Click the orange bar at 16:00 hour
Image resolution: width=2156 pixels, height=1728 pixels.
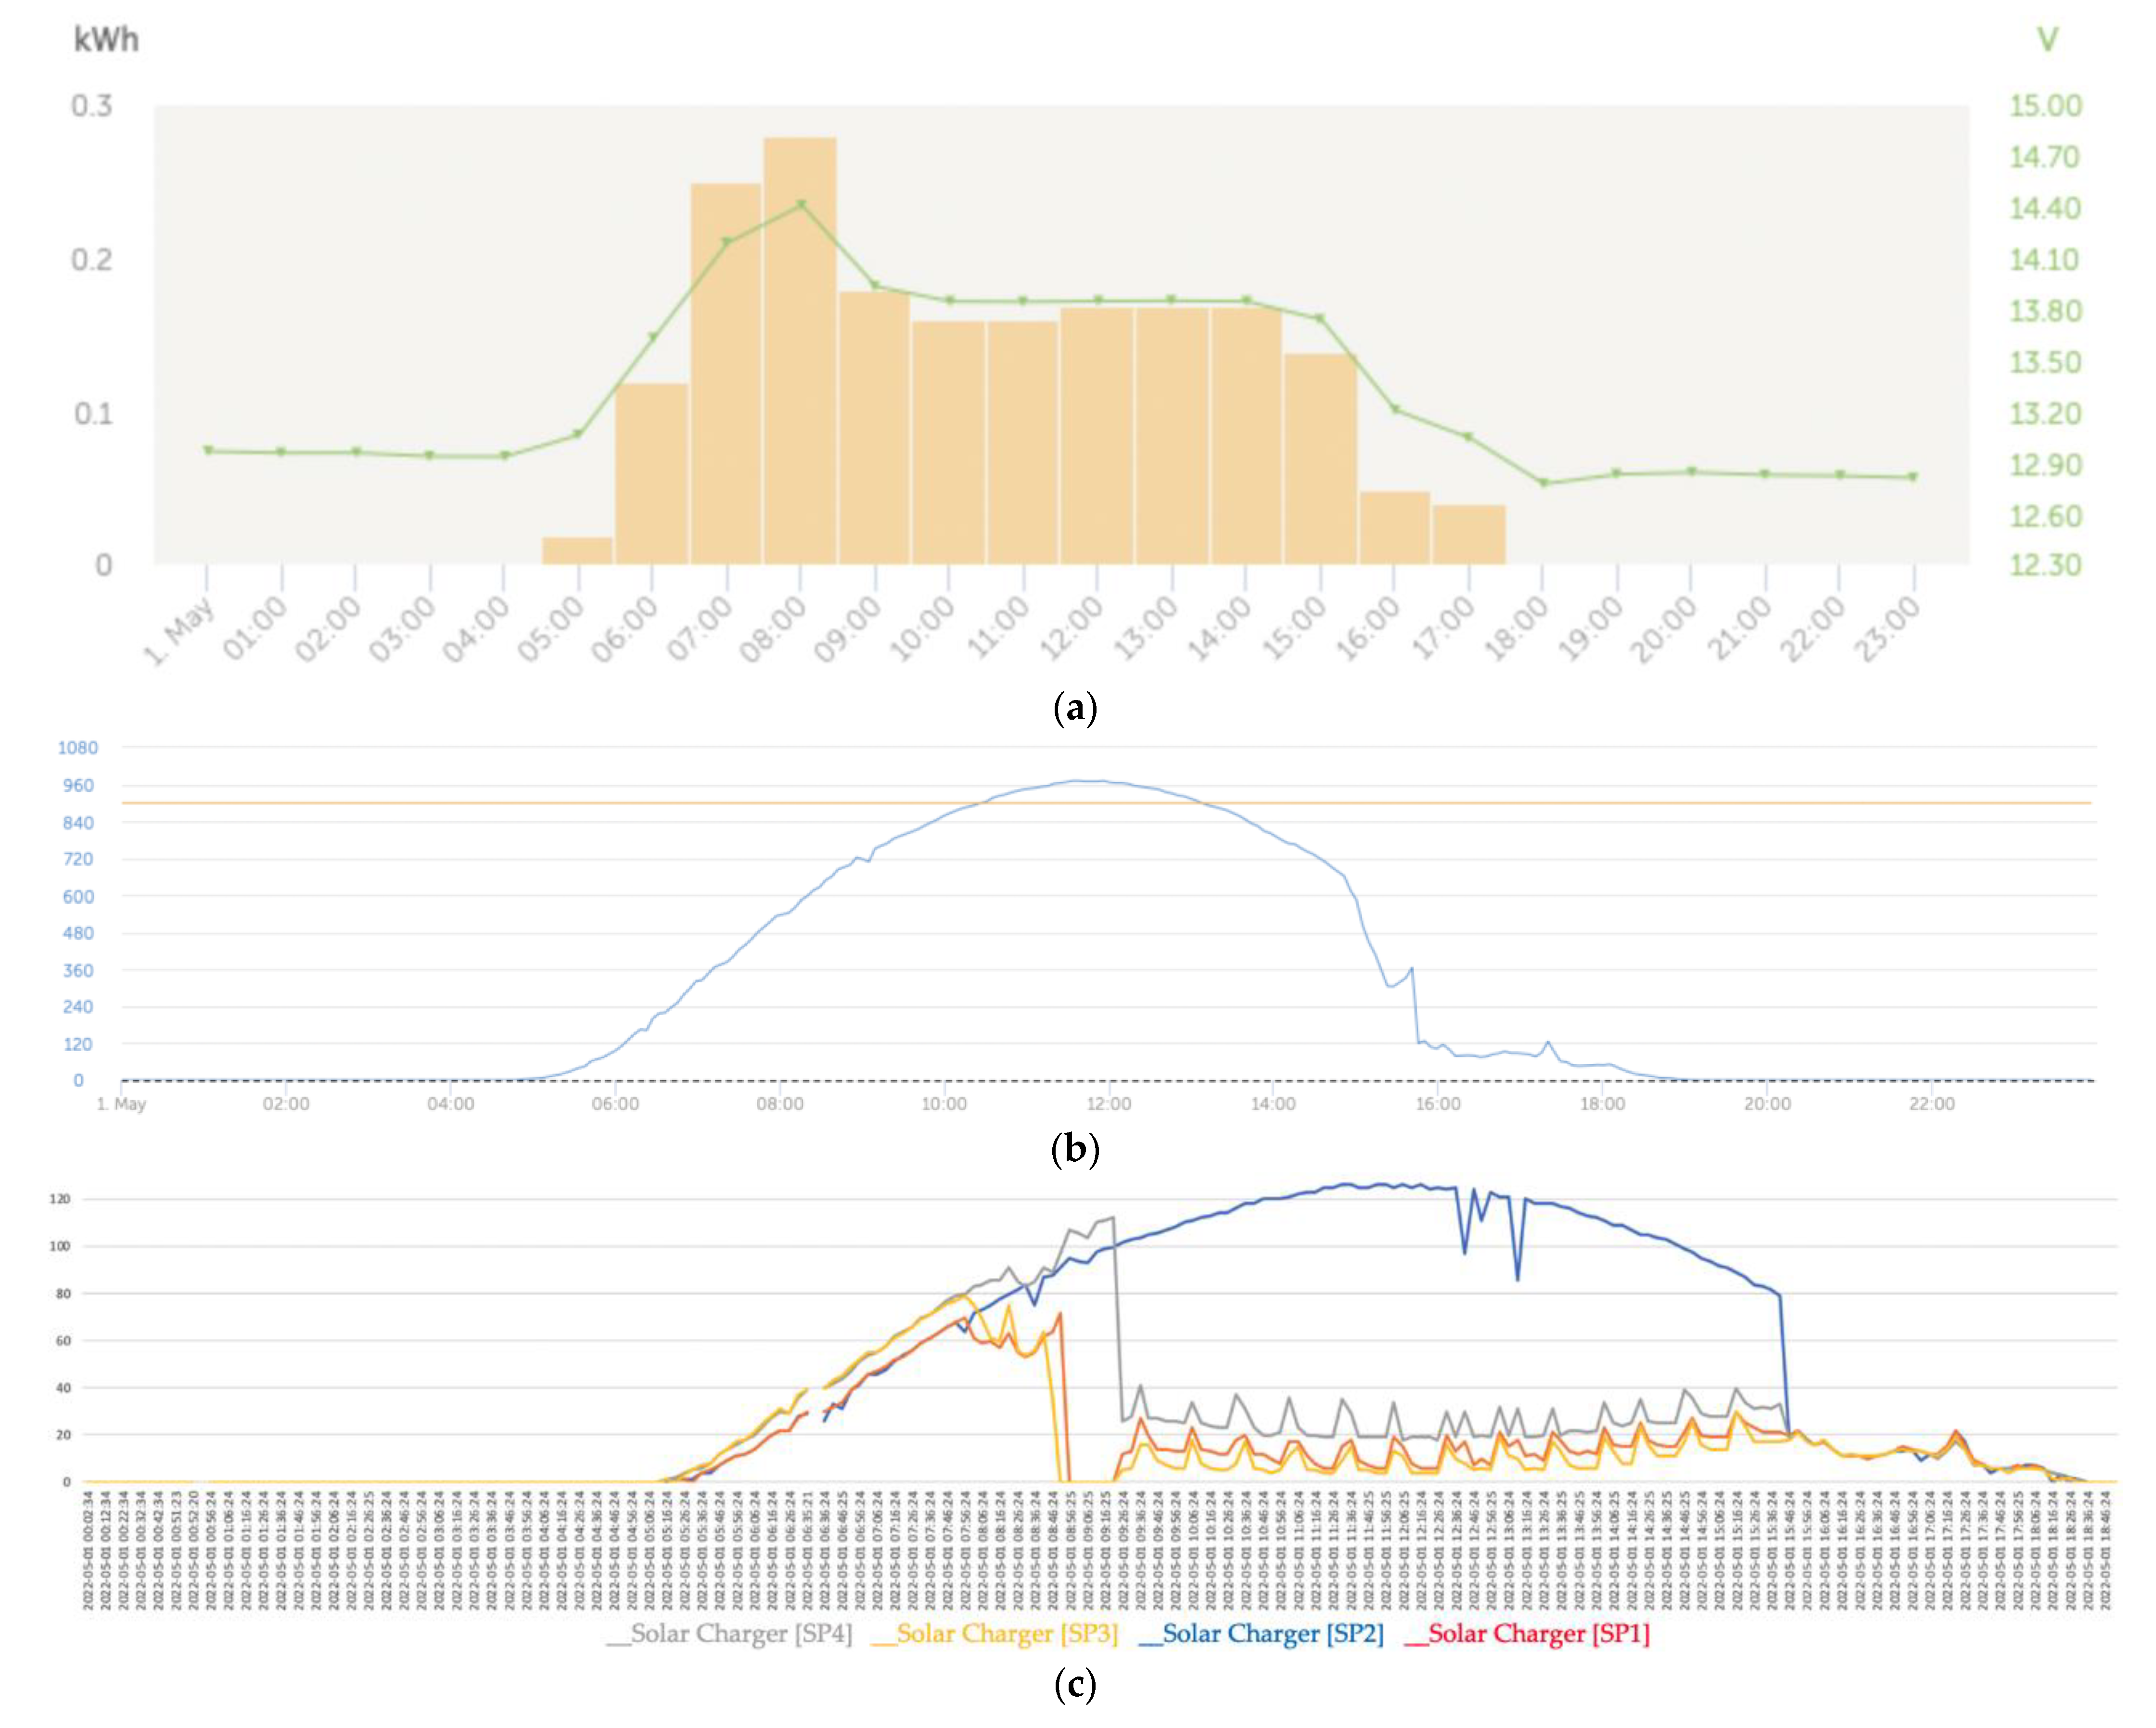click(x=1394, y=528)
